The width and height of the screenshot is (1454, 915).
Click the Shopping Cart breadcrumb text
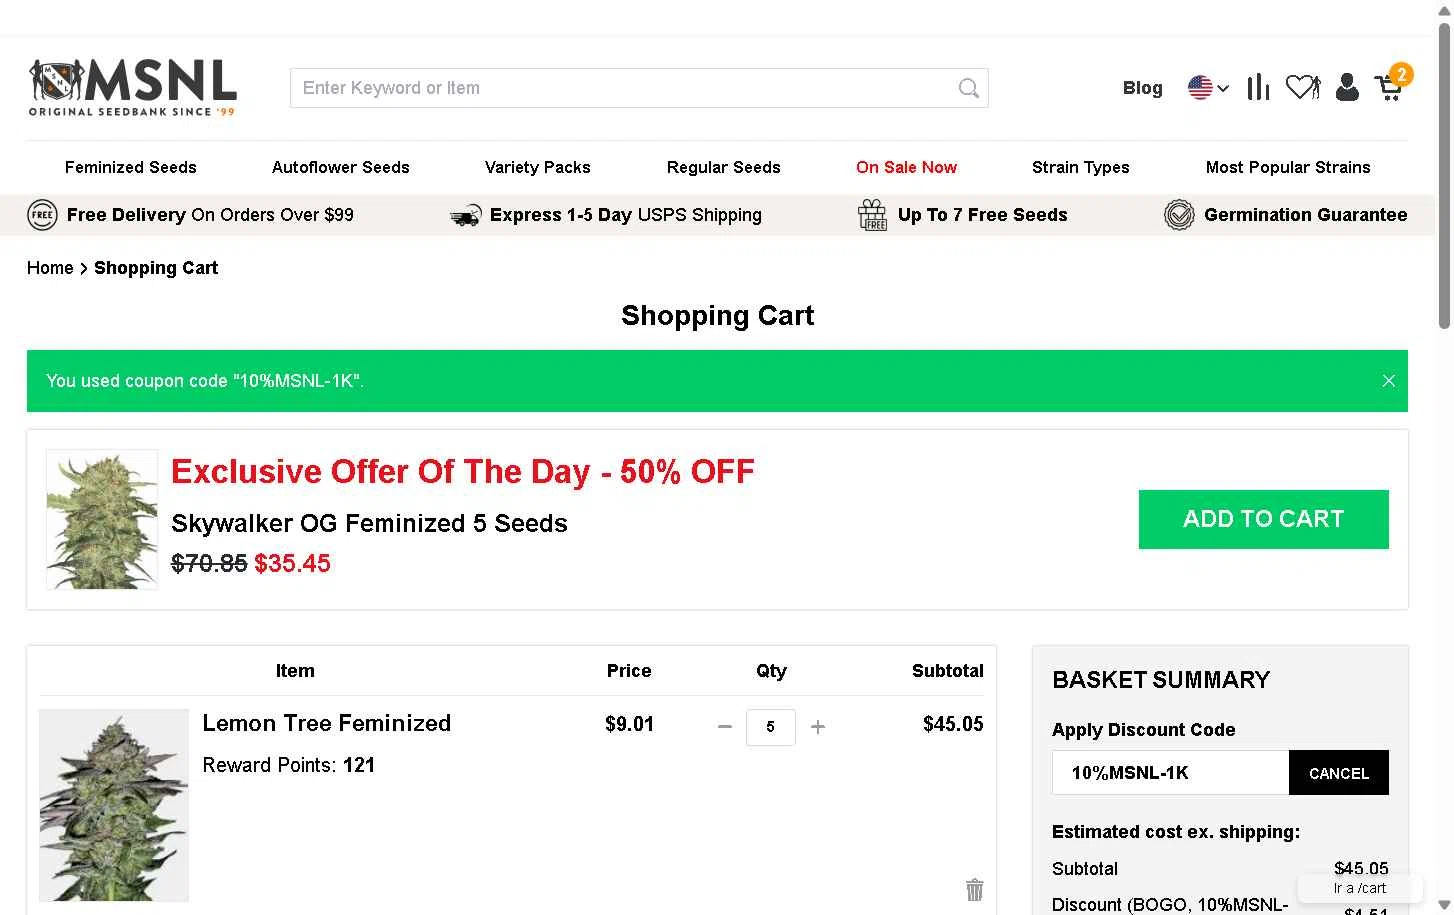click(156, 268)
